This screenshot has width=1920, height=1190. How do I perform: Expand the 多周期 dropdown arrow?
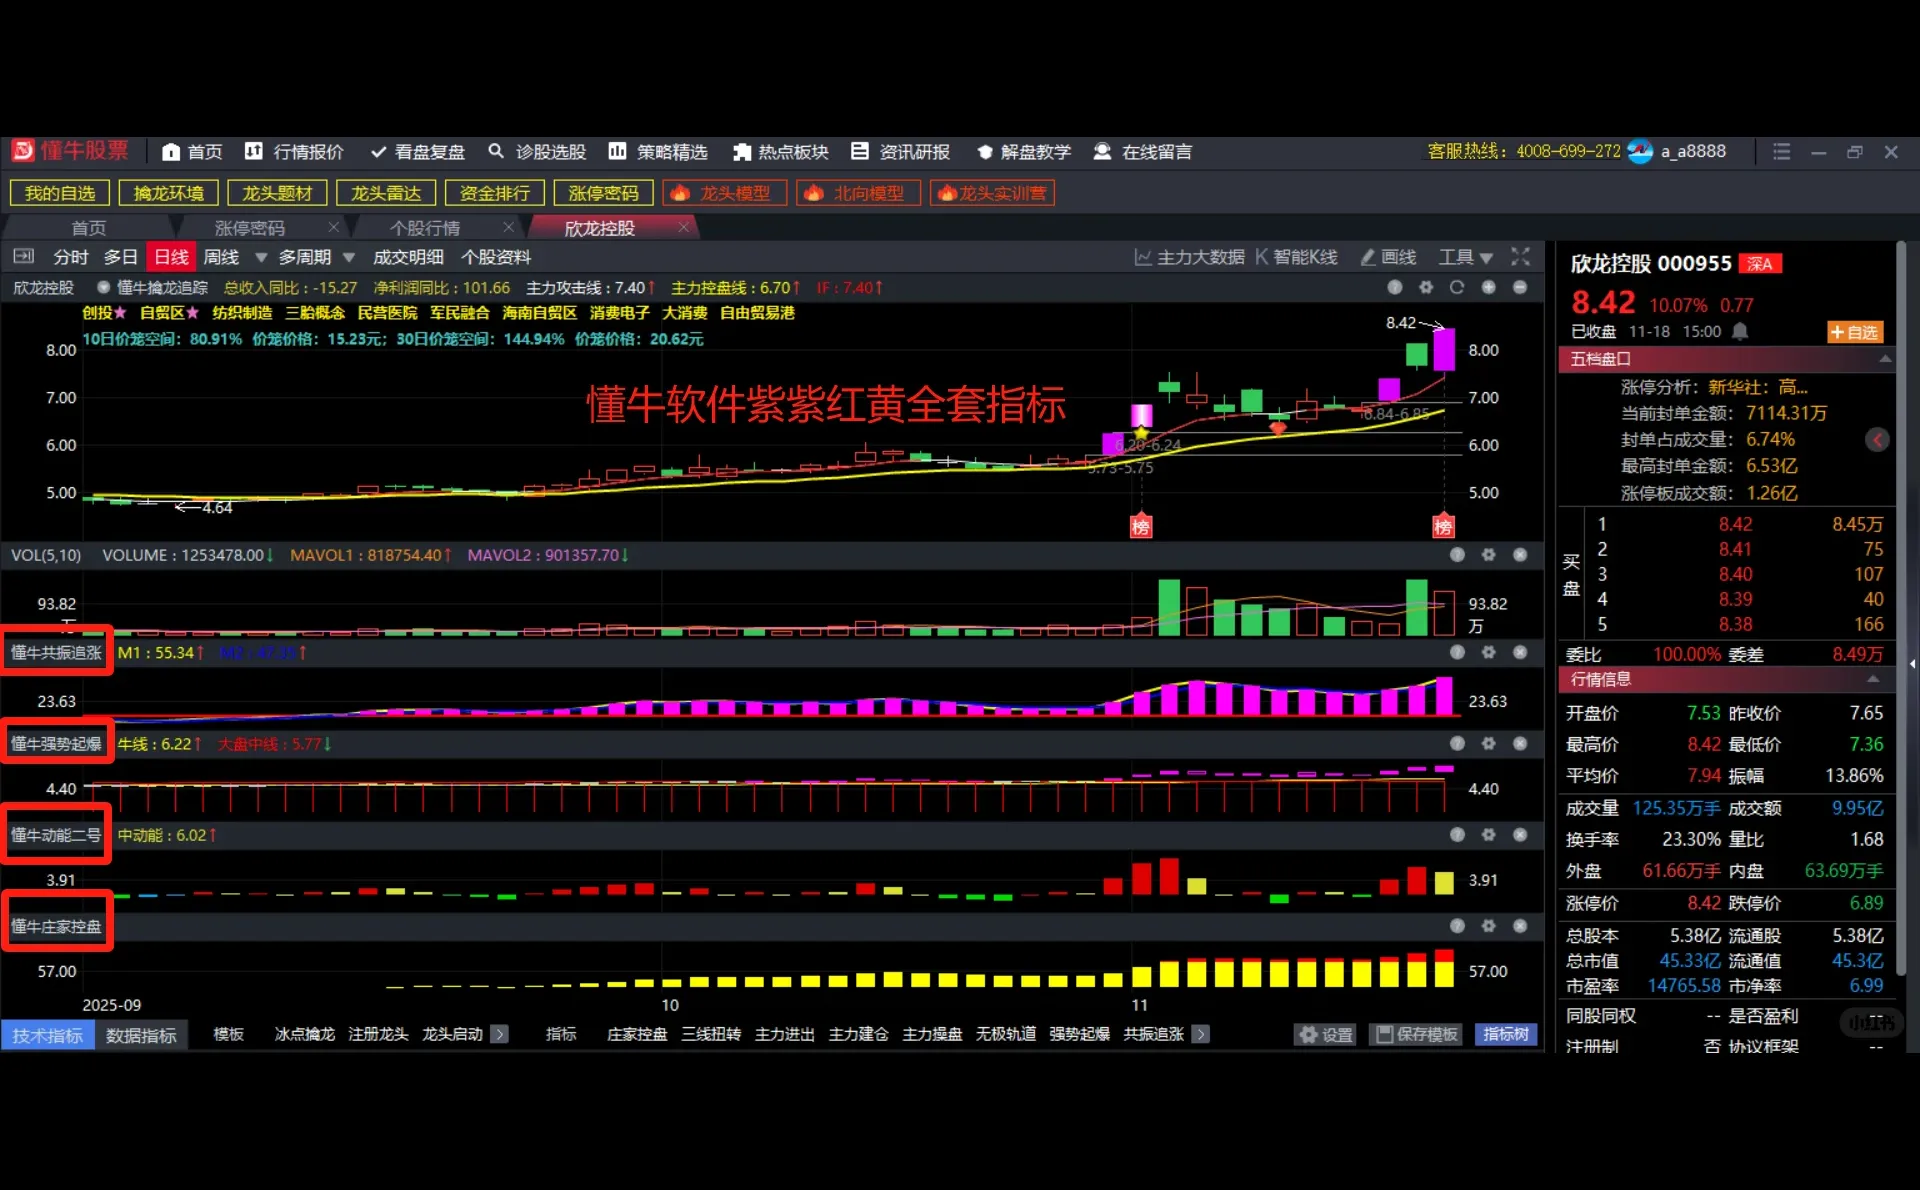(x=349, y=257)
